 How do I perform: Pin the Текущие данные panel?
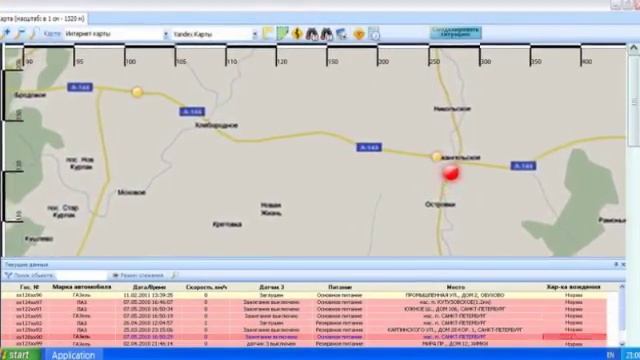pyautogui.click(x=616, y=264)
